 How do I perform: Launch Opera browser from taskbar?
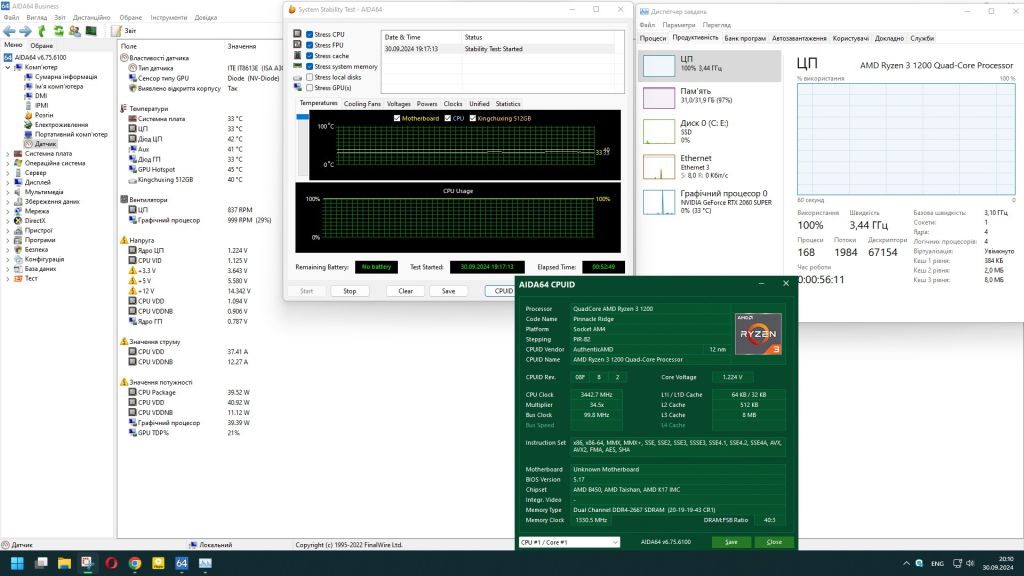111,563
